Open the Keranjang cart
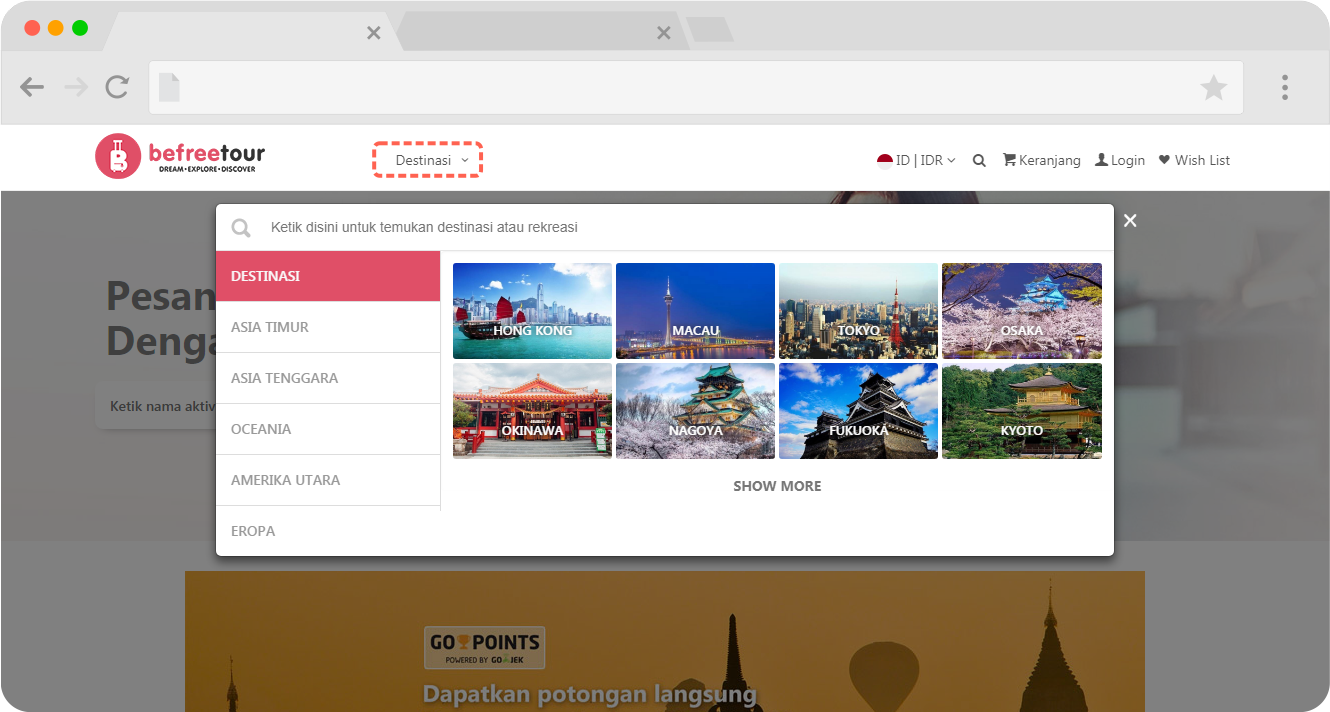 [x=1041, y=160]
